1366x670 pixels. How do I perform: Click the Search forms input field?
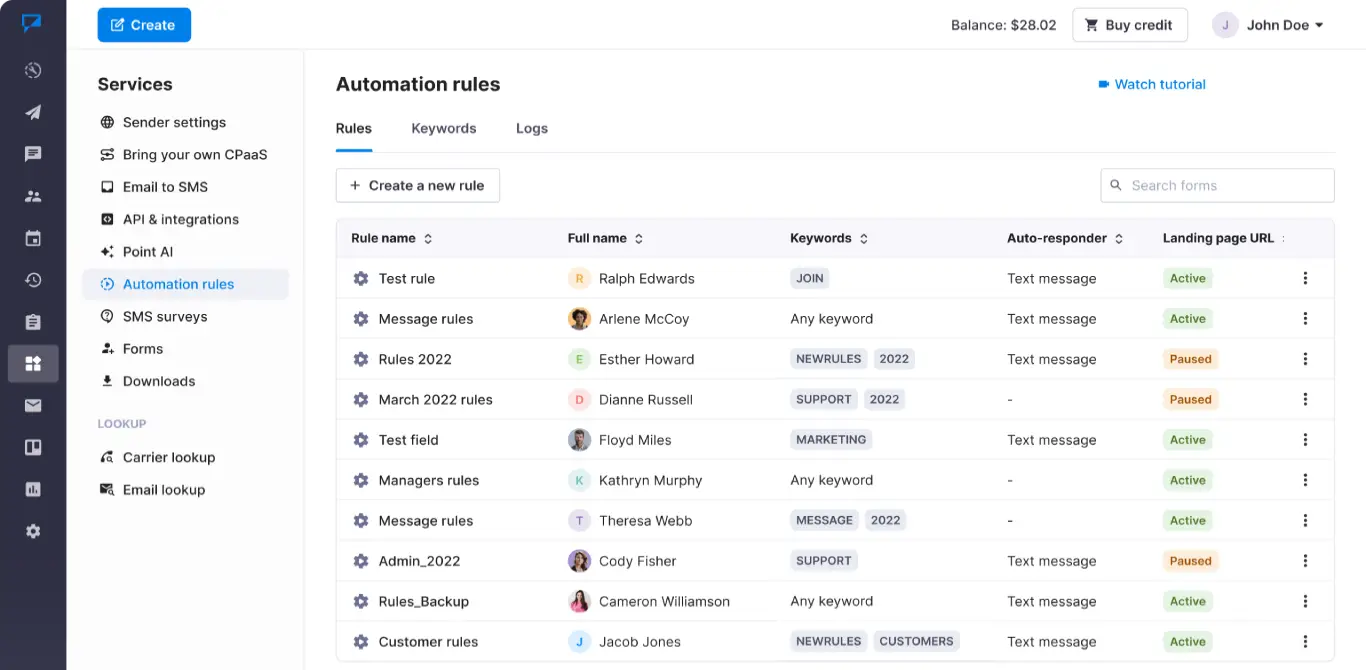coord(1226,186)
